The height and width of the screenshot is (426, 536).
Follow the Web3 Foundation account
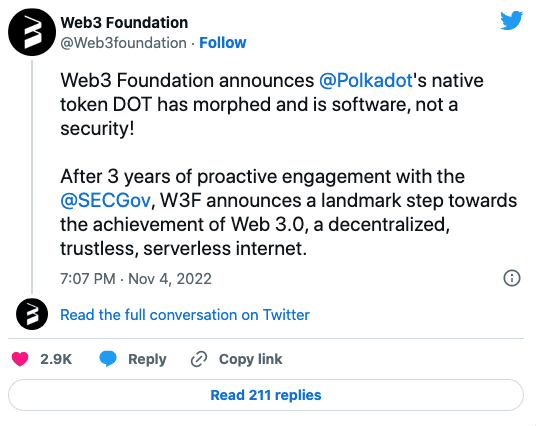point(223,43)
